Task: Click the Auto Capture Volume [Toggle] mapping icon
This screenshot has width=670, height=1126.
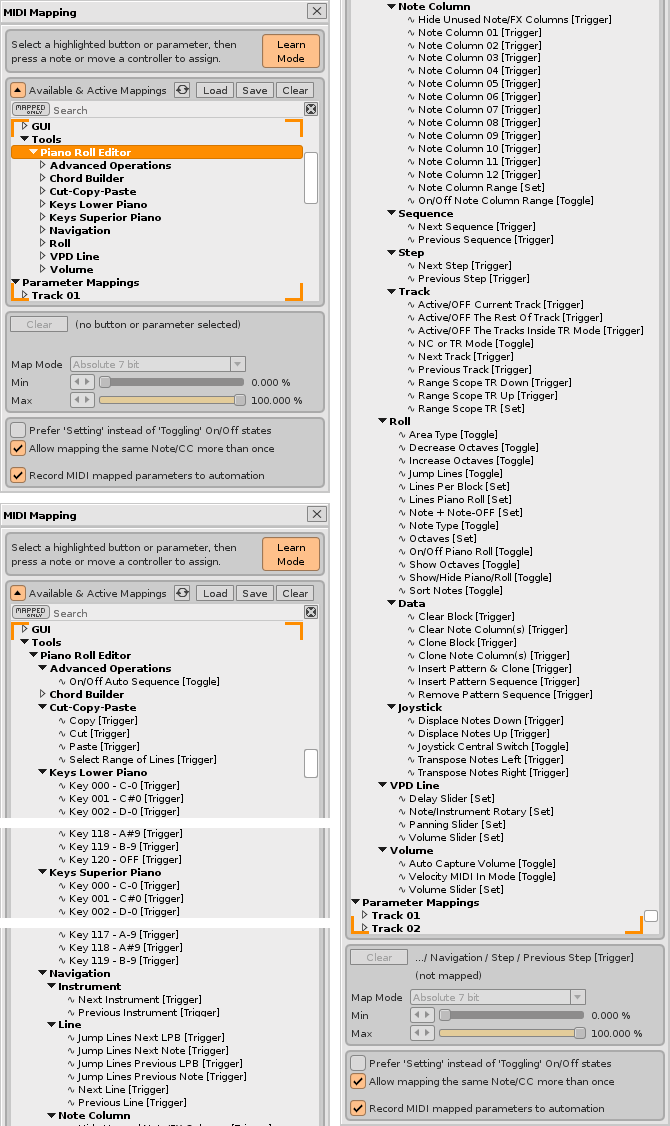Action: [401, 864]
